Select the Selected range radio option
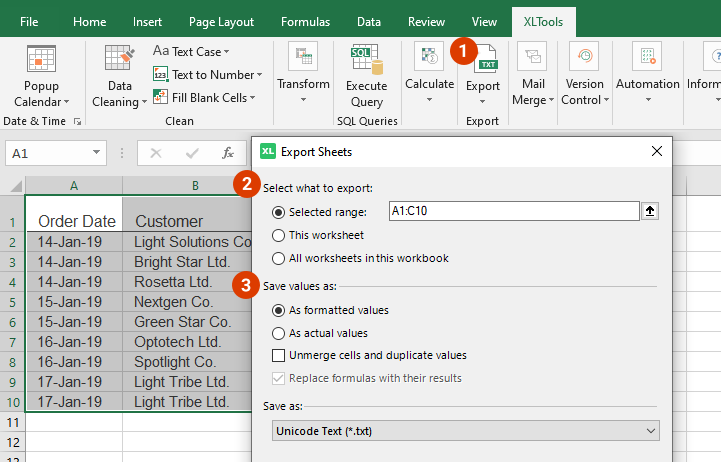This screenshot has height=462, width=721. tap(278, 212)
